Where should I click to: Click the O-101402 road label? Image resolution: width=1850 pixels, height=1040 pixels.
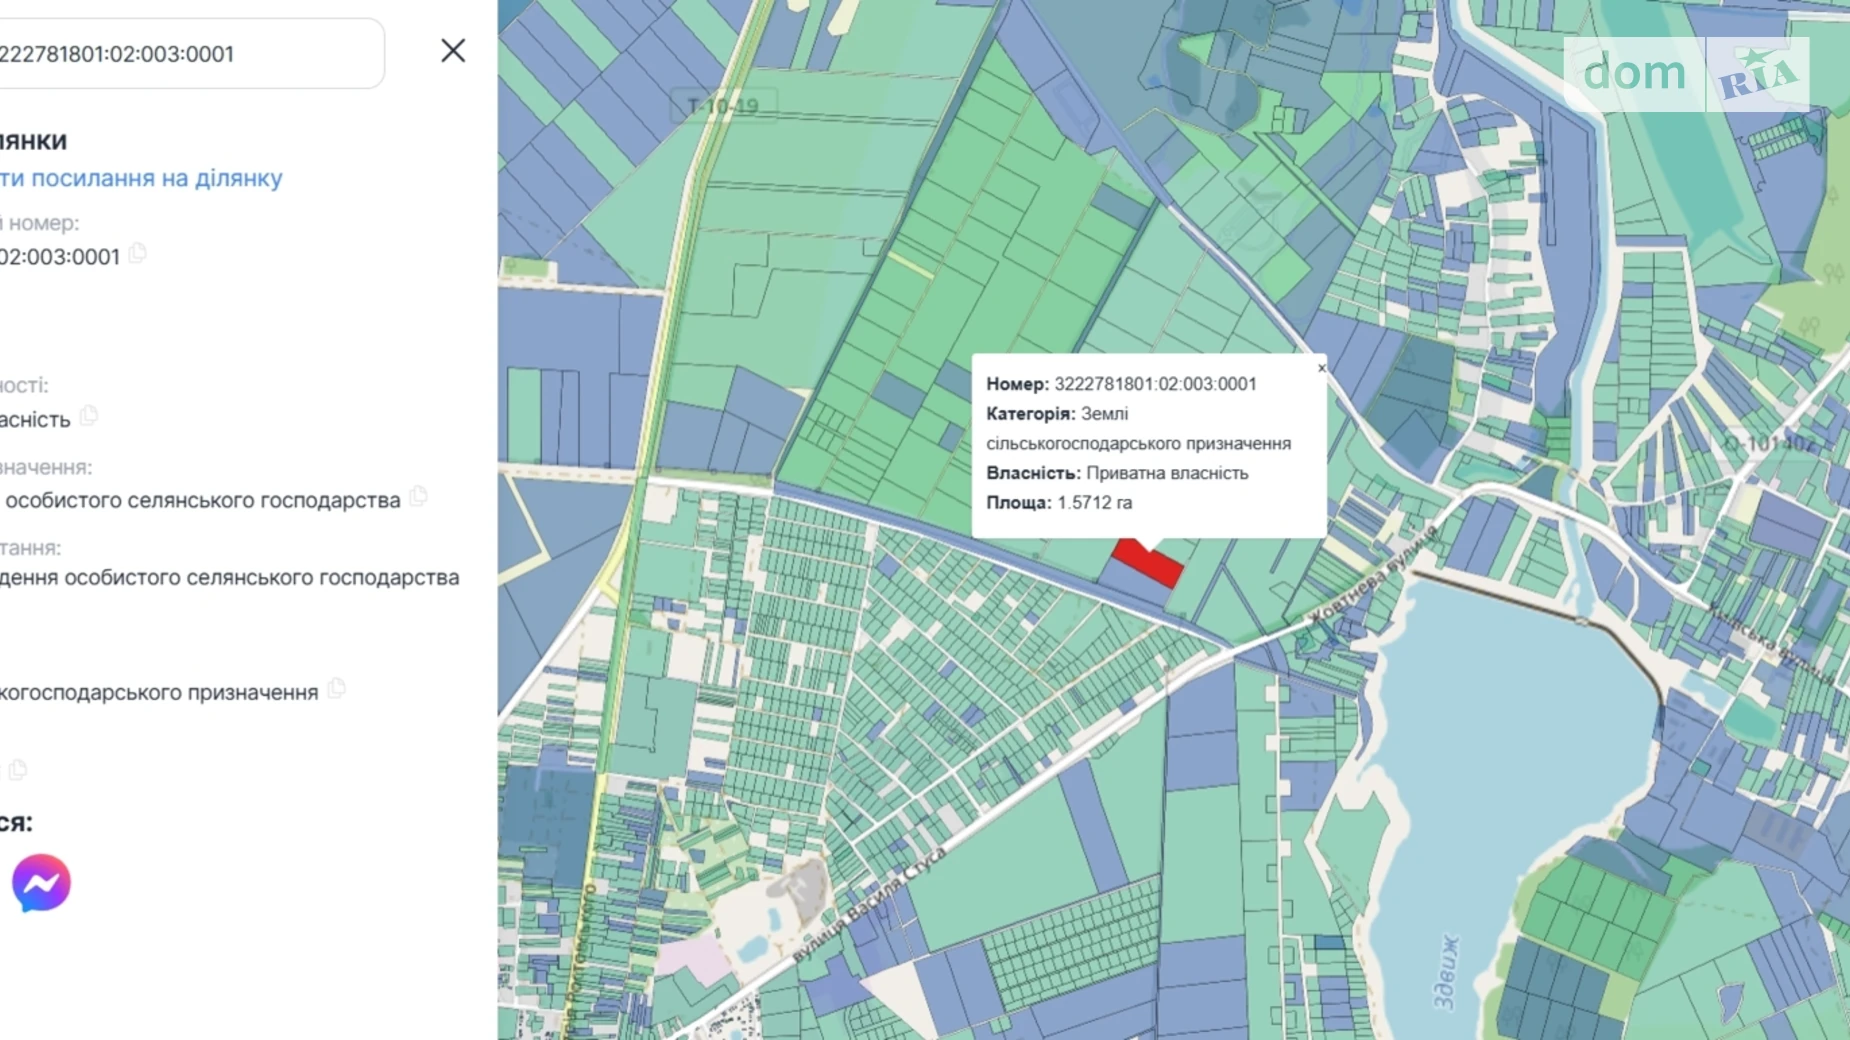point(1768,442)
